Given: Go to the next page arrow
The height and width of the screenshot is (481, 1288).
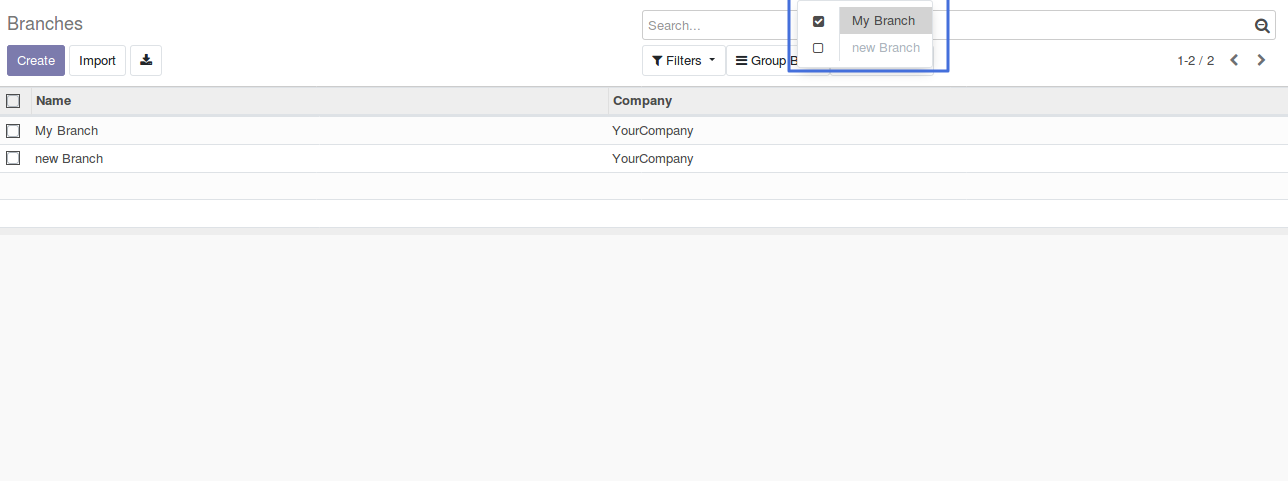Looking at the screenshot, I should [x=1261, y=60].
